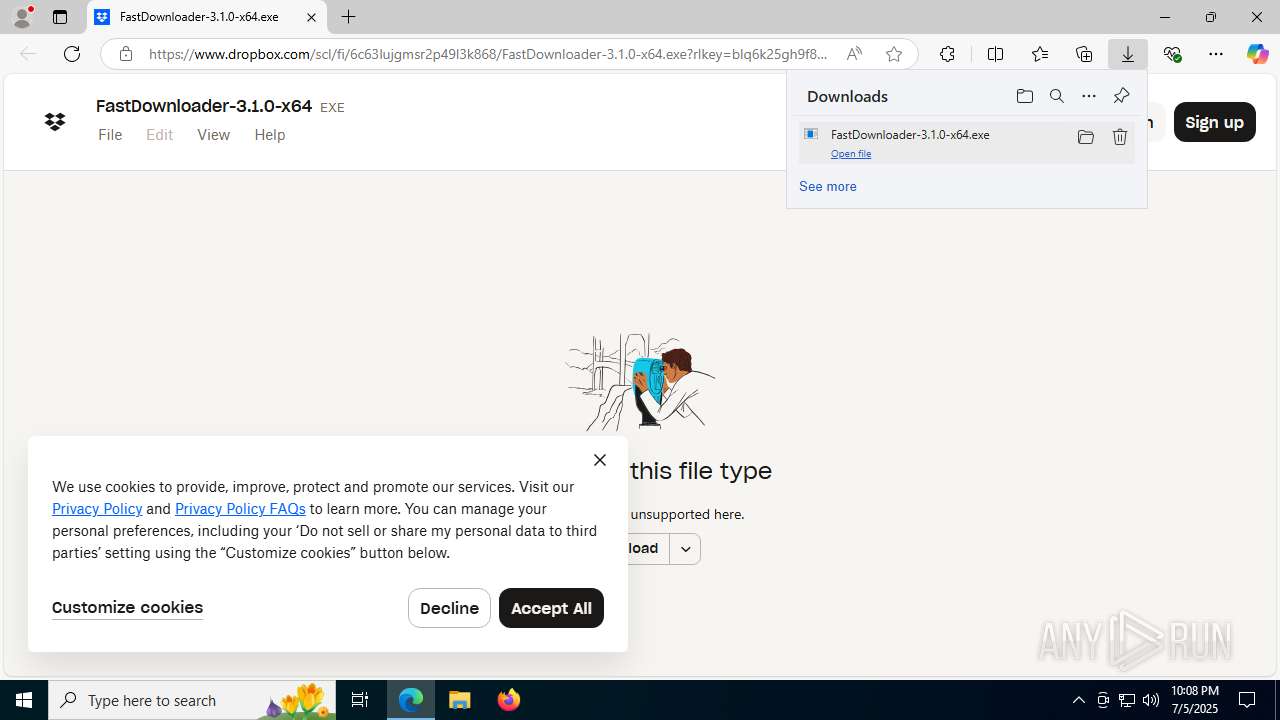1280x720 pixels.
Task: Show FastDownloader file in folder
Action: point(1085,137)
